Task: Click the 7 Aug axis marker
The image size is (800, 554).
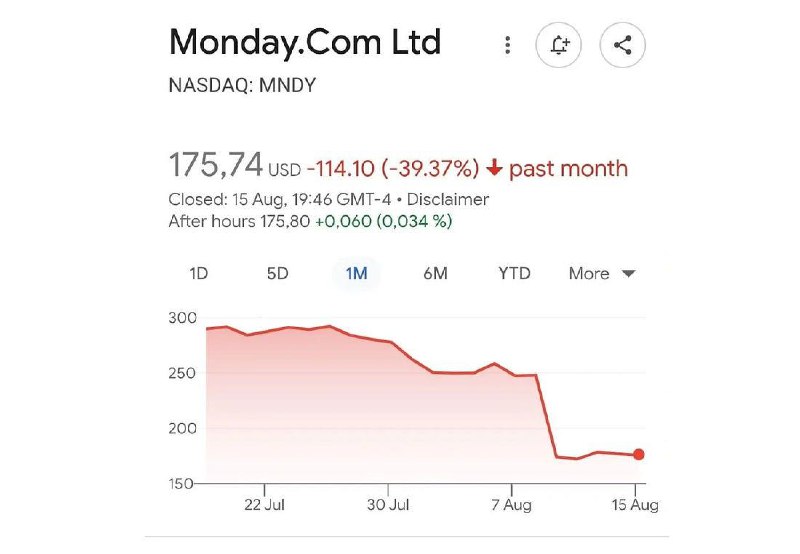Action: point(512,505)
